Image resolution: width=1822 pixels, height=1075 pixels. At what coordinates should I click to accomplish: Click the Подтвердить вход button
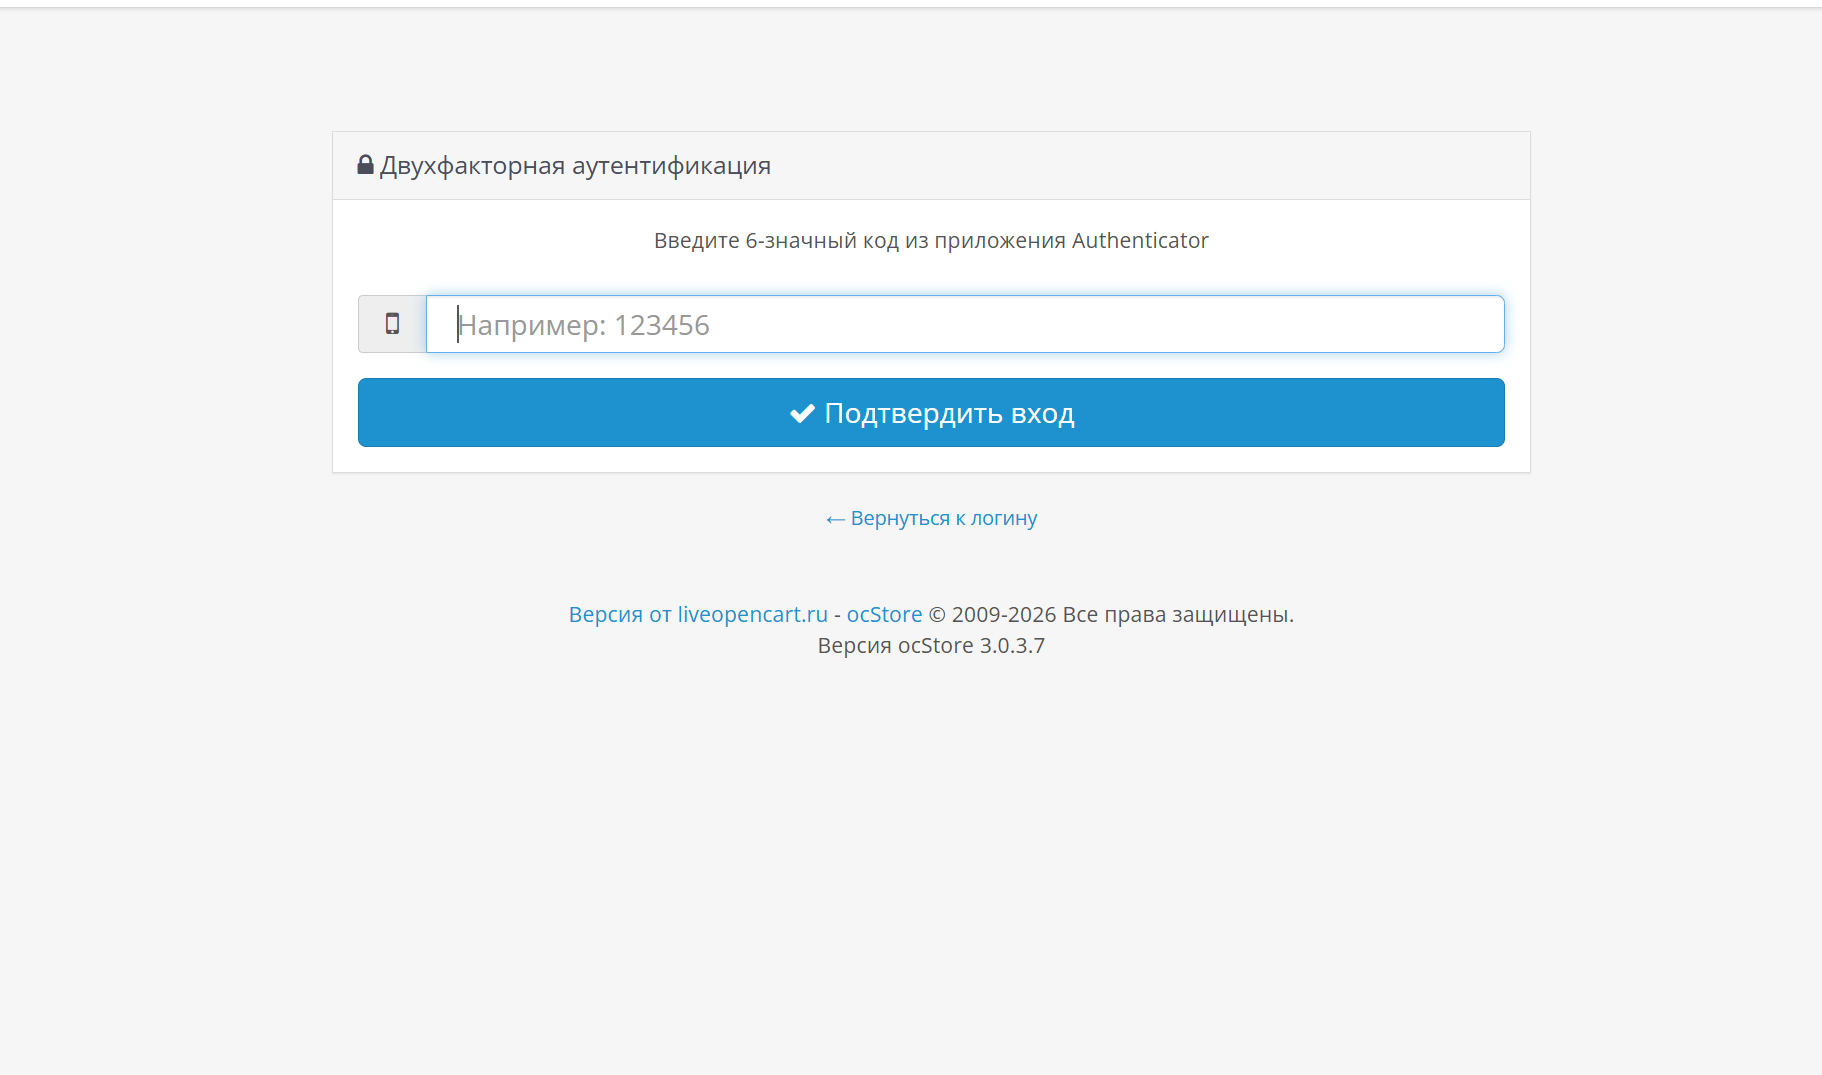(x=931, y=412)
